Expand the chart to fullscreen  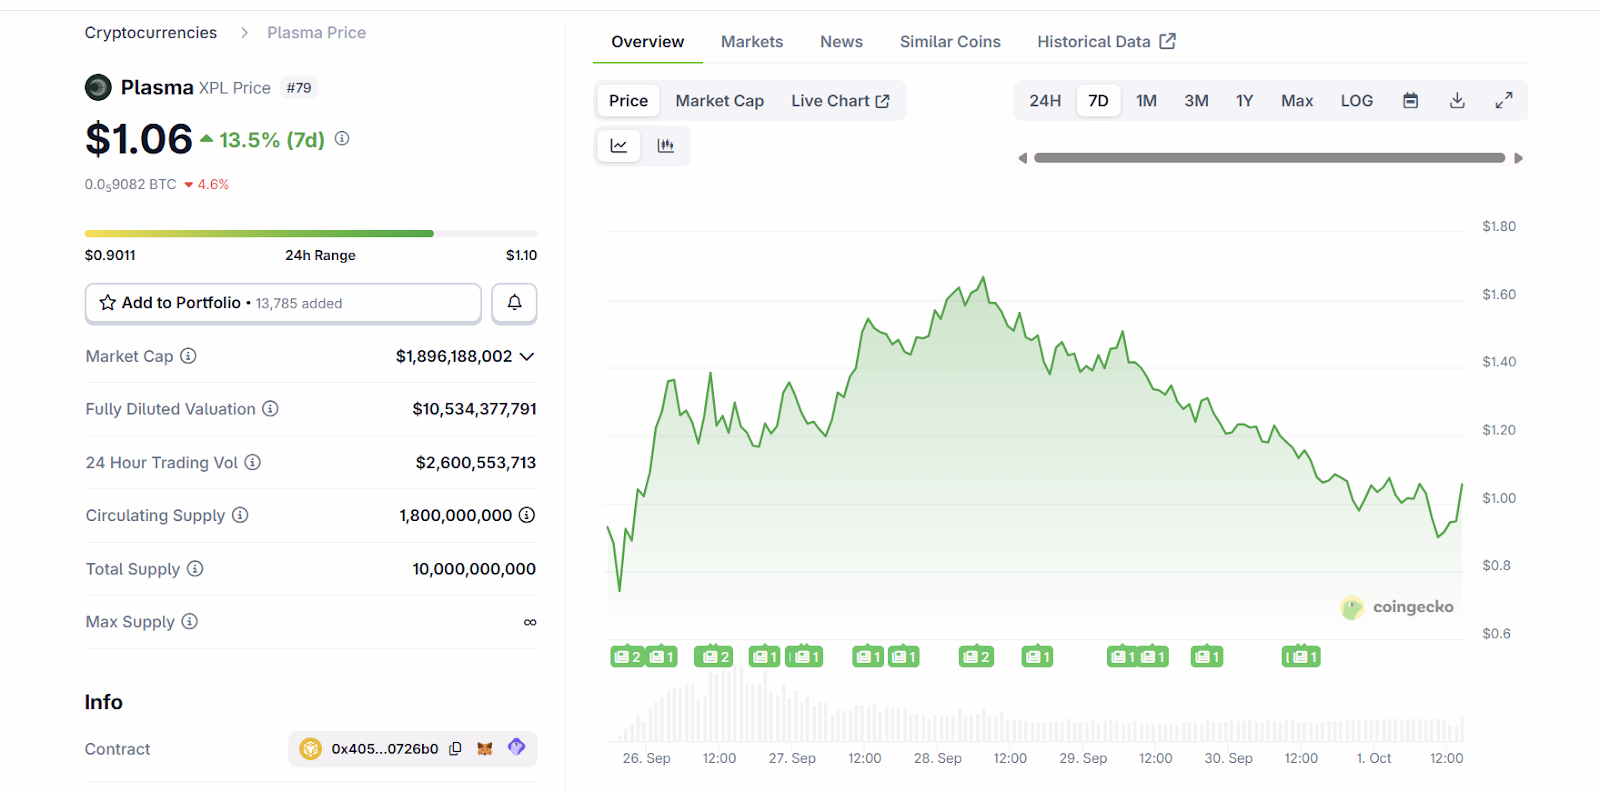1503,101
